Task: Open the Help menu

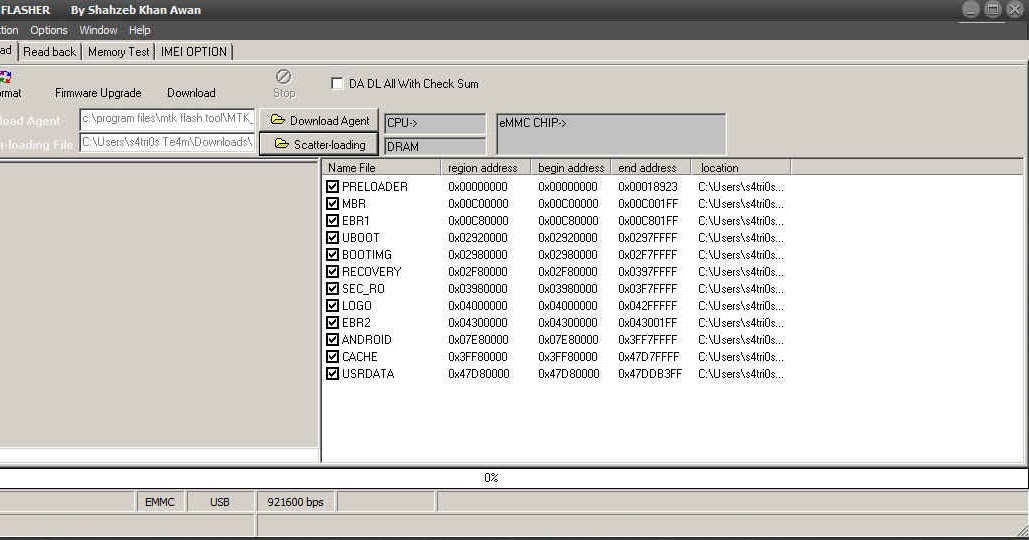Action: click(139, 30)
